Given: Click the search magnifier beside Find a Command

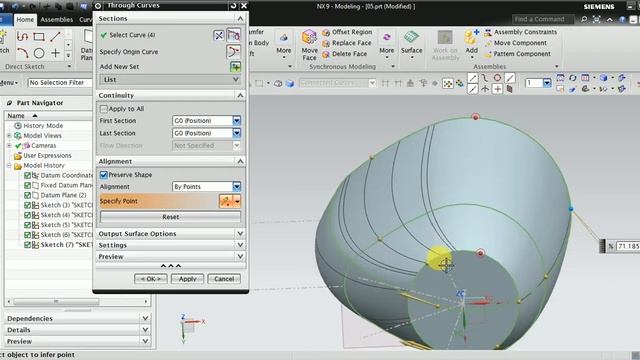Looking at the screenshot, I should point(584,19).
